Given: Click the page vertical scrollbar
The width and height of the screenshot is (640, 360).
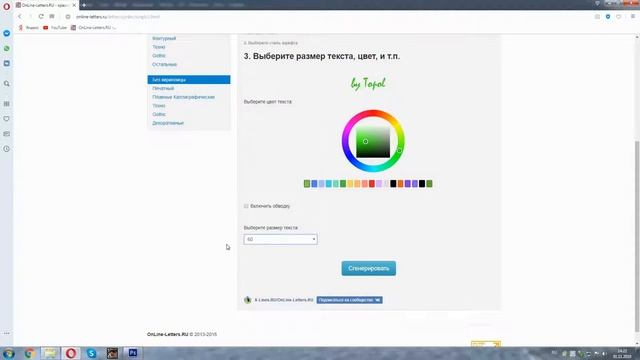Looking at the screenshot, I should point(637,237).
